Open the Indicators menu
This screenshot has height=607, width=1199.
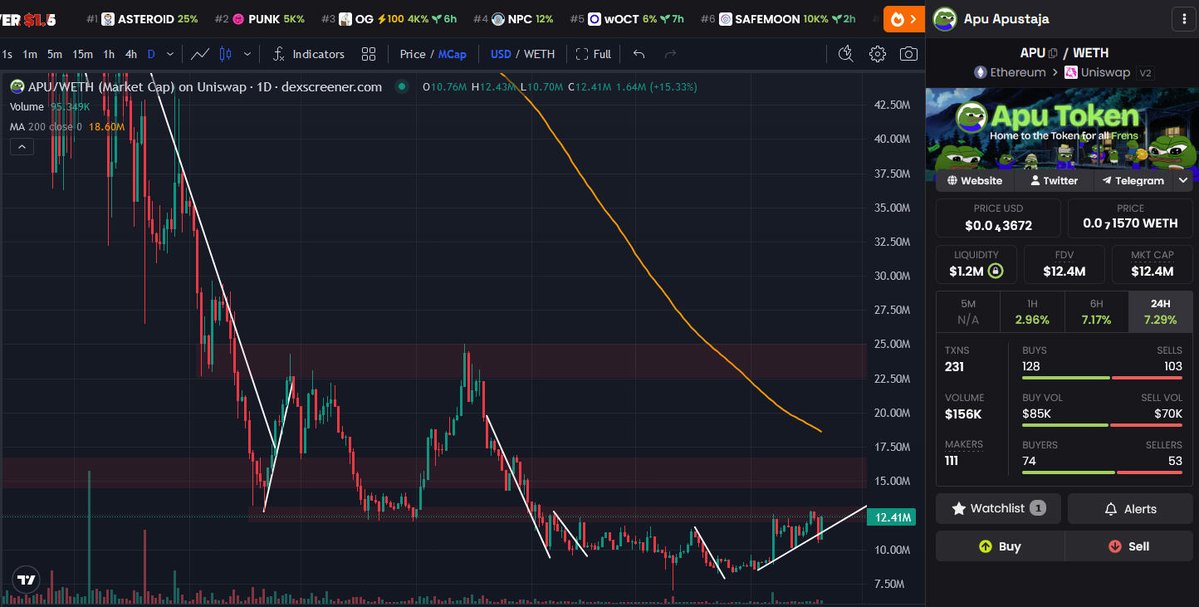308,54
